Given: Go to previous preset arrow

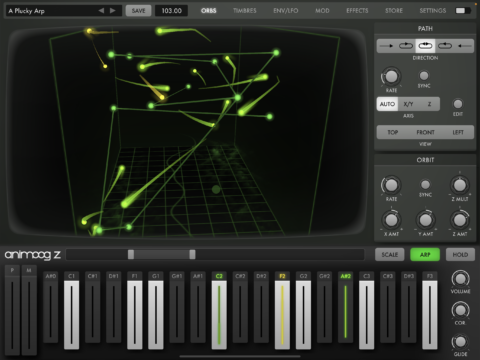Looking at the screenshot, I should click(x=101, y=11).
